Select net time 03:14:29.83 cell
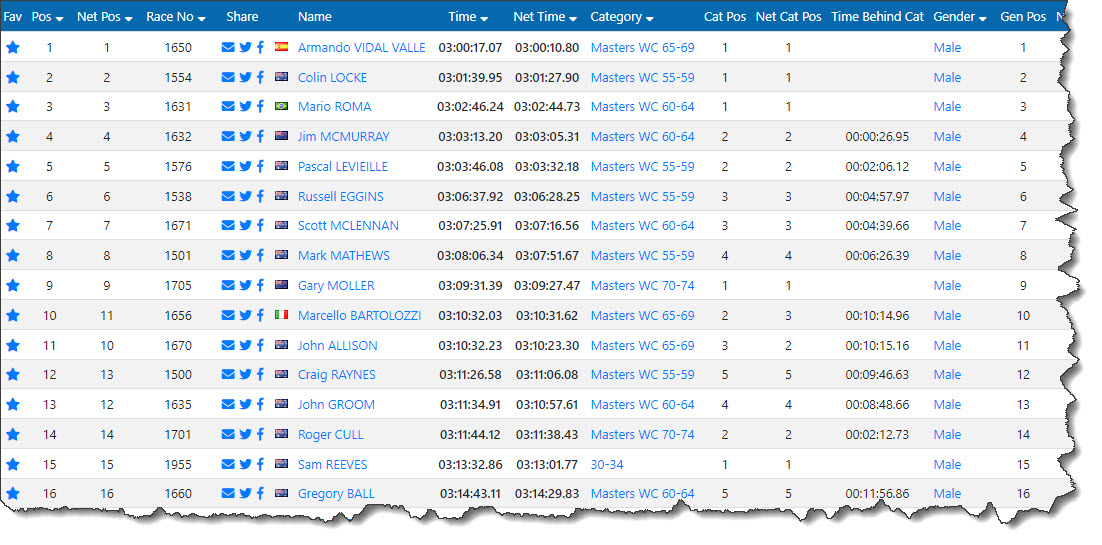This screenshot has height=545, width=1102. 547,494
